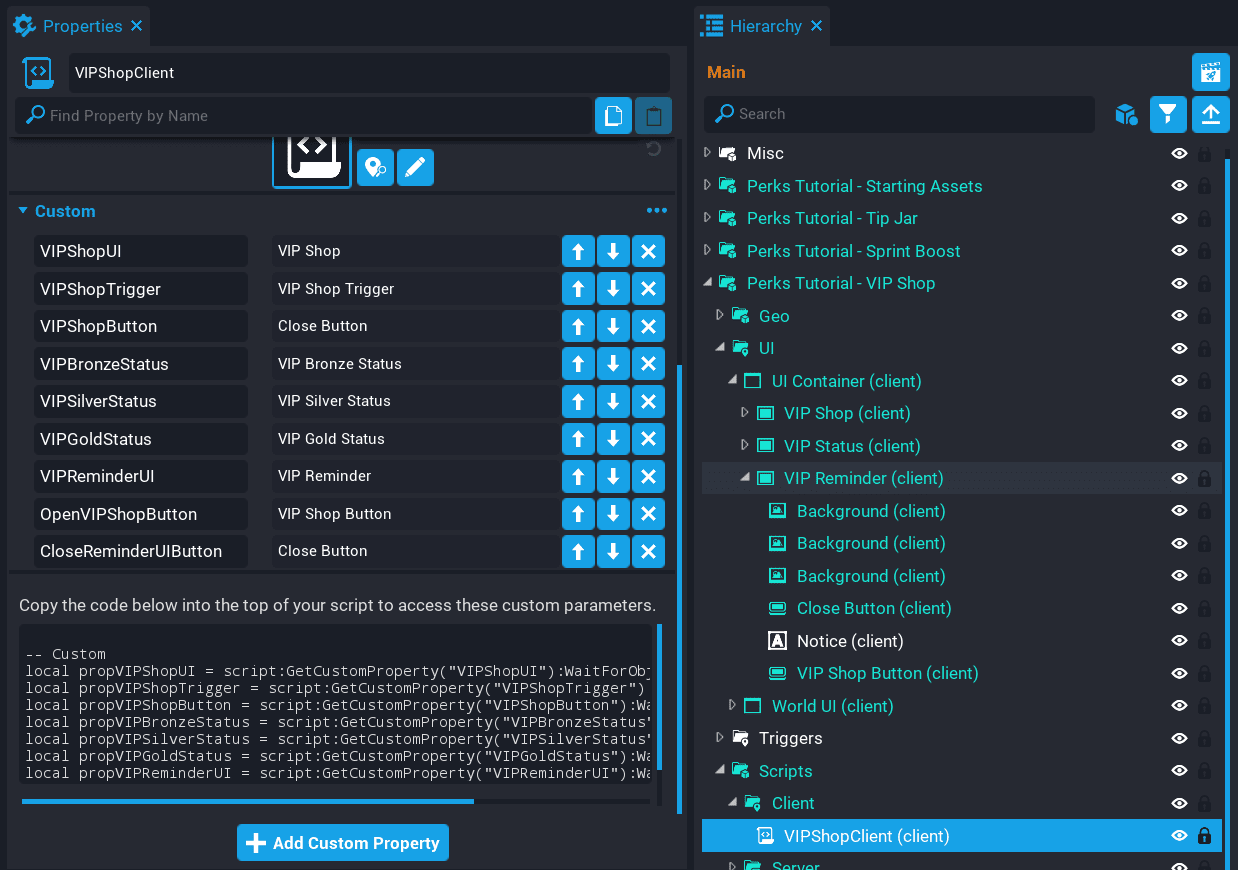Click the find-in-hierarchy icon beside the pencil

coord(375,167)
